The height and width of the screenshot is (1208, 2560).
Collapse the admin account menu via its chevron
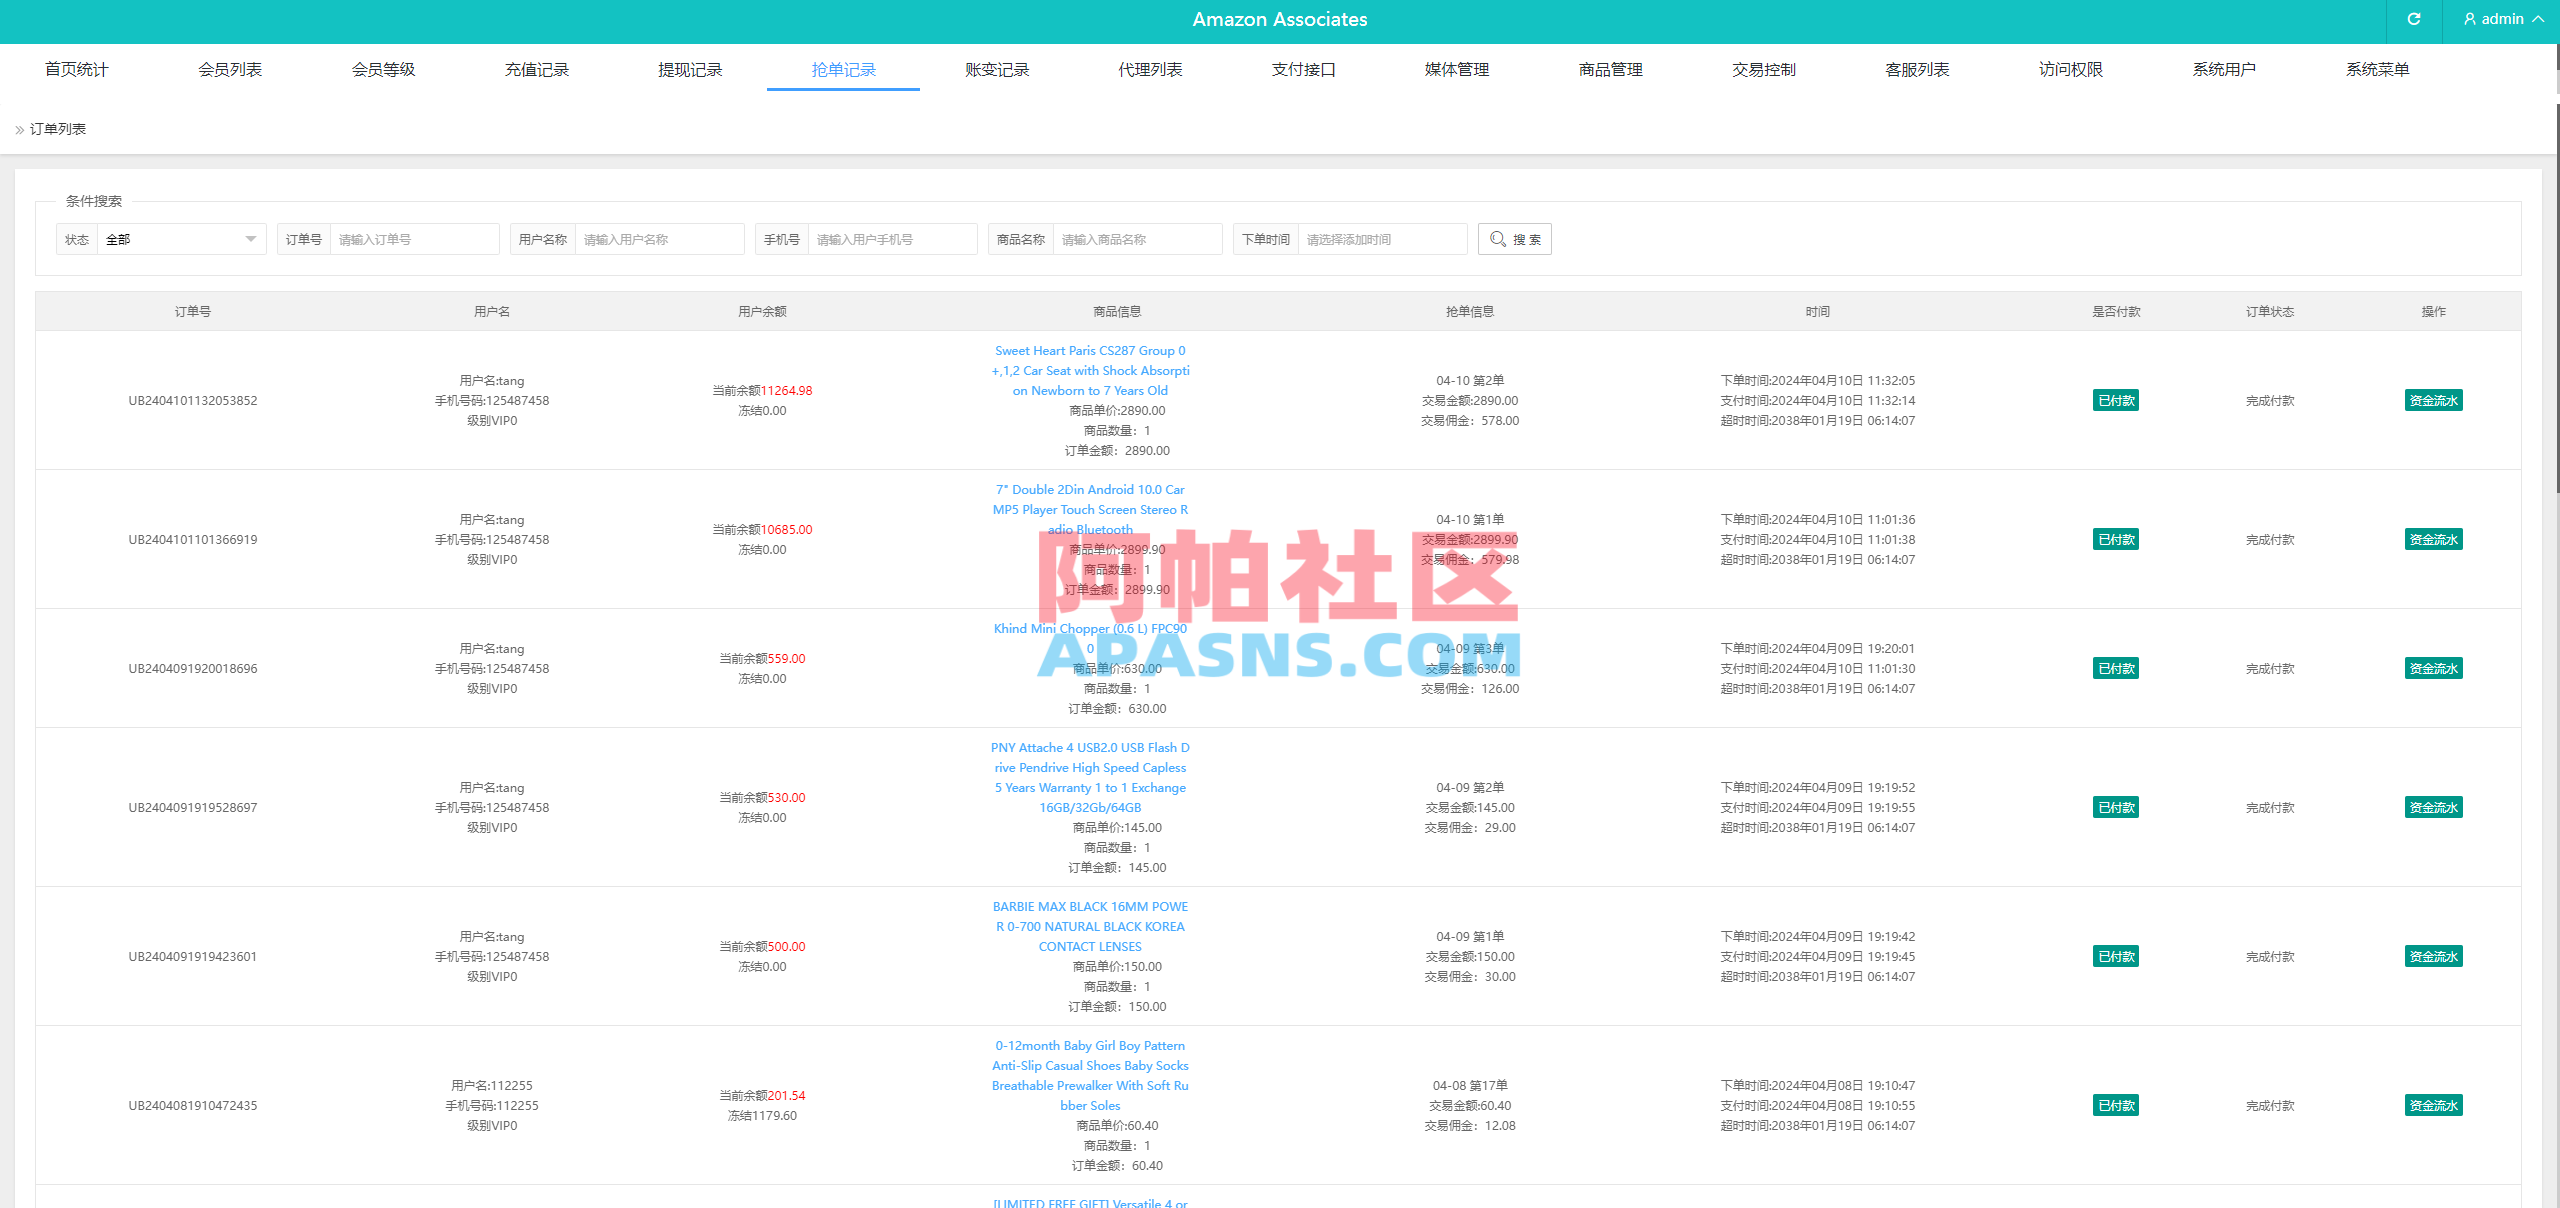coord(2538,19)
